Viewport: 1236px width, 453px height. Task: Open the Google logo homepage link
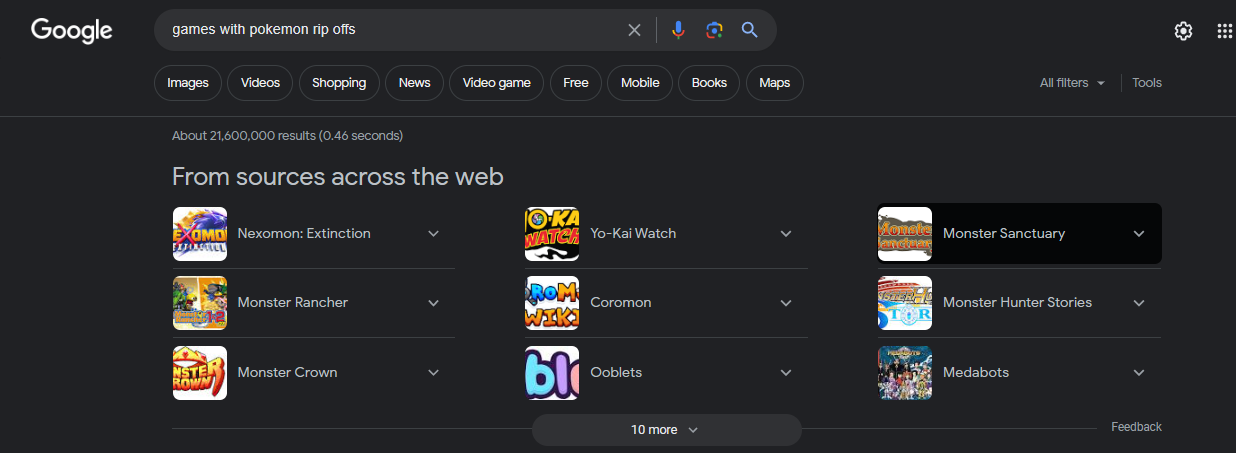tap(72, 30)
